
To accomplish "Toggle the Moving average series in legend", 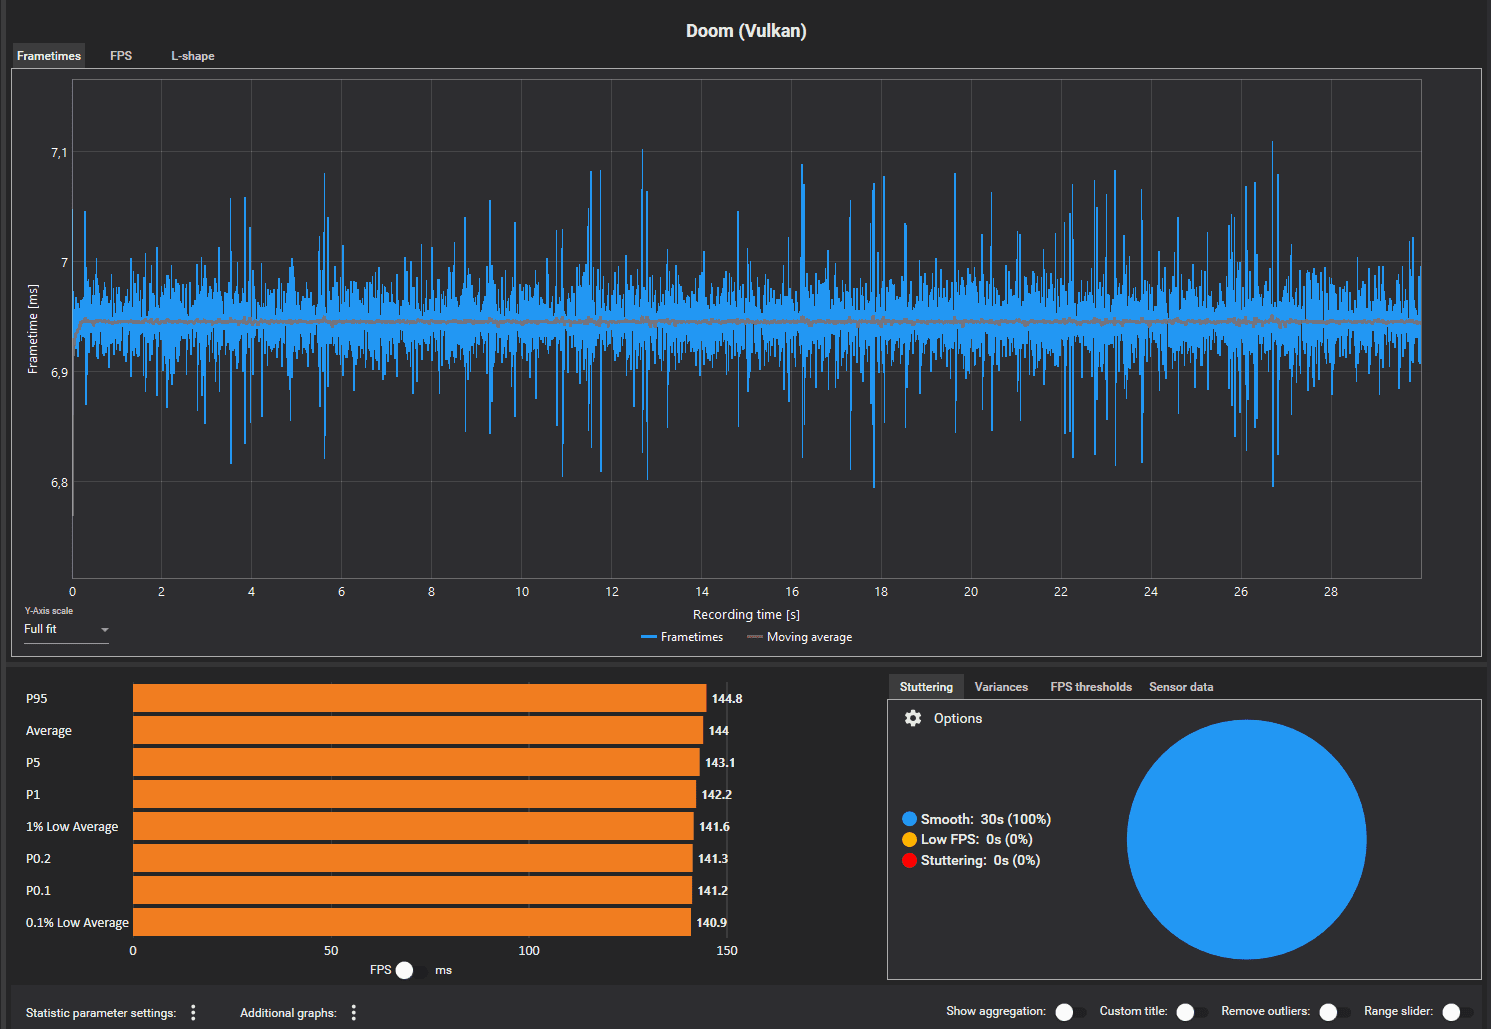I will coord(799,637).
